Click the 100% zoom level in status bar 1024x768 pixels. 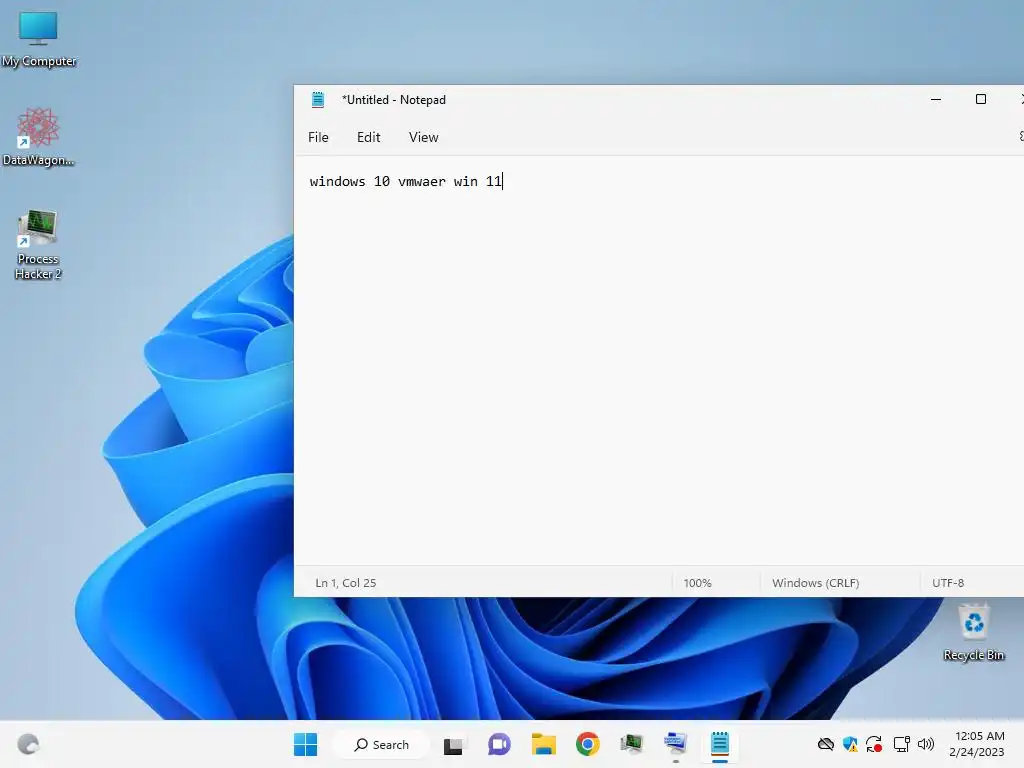coord(697,583)
